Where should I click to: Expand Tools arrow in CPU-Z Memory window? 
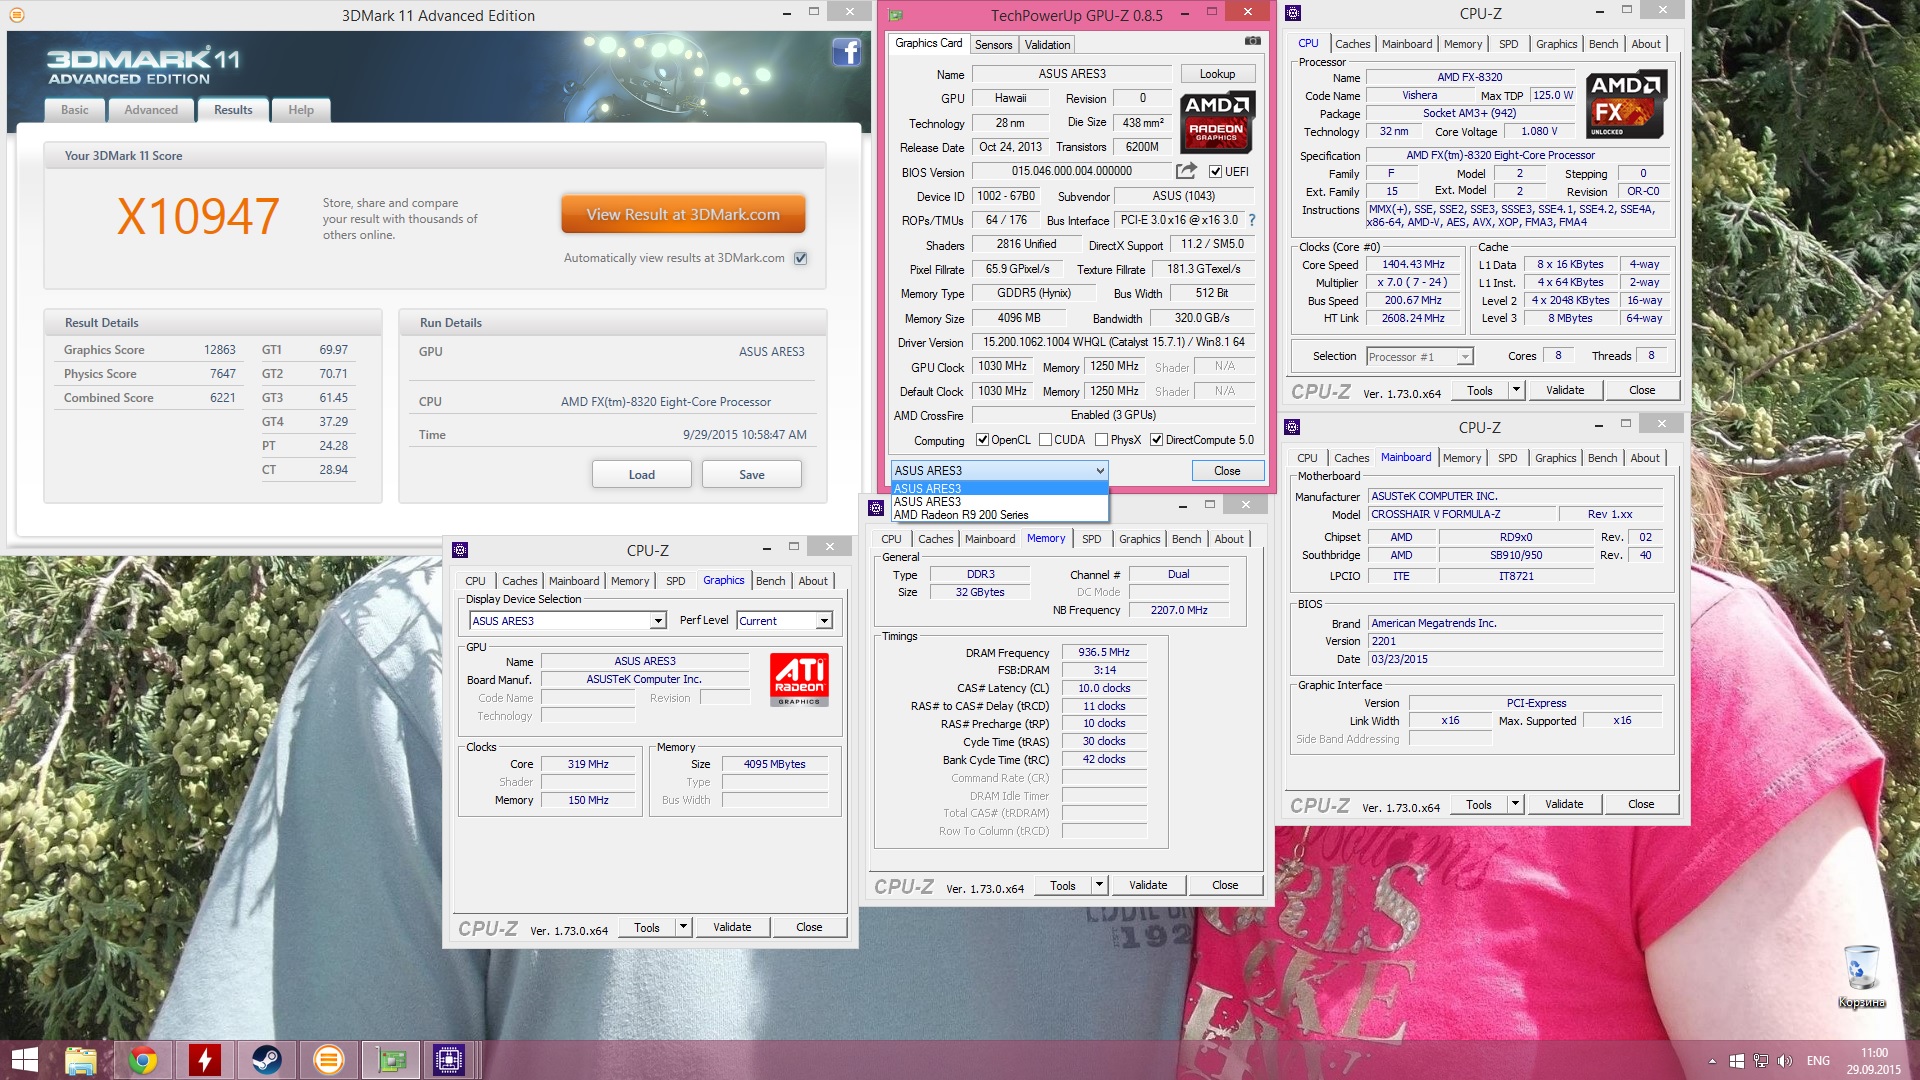click(1099, 885)
